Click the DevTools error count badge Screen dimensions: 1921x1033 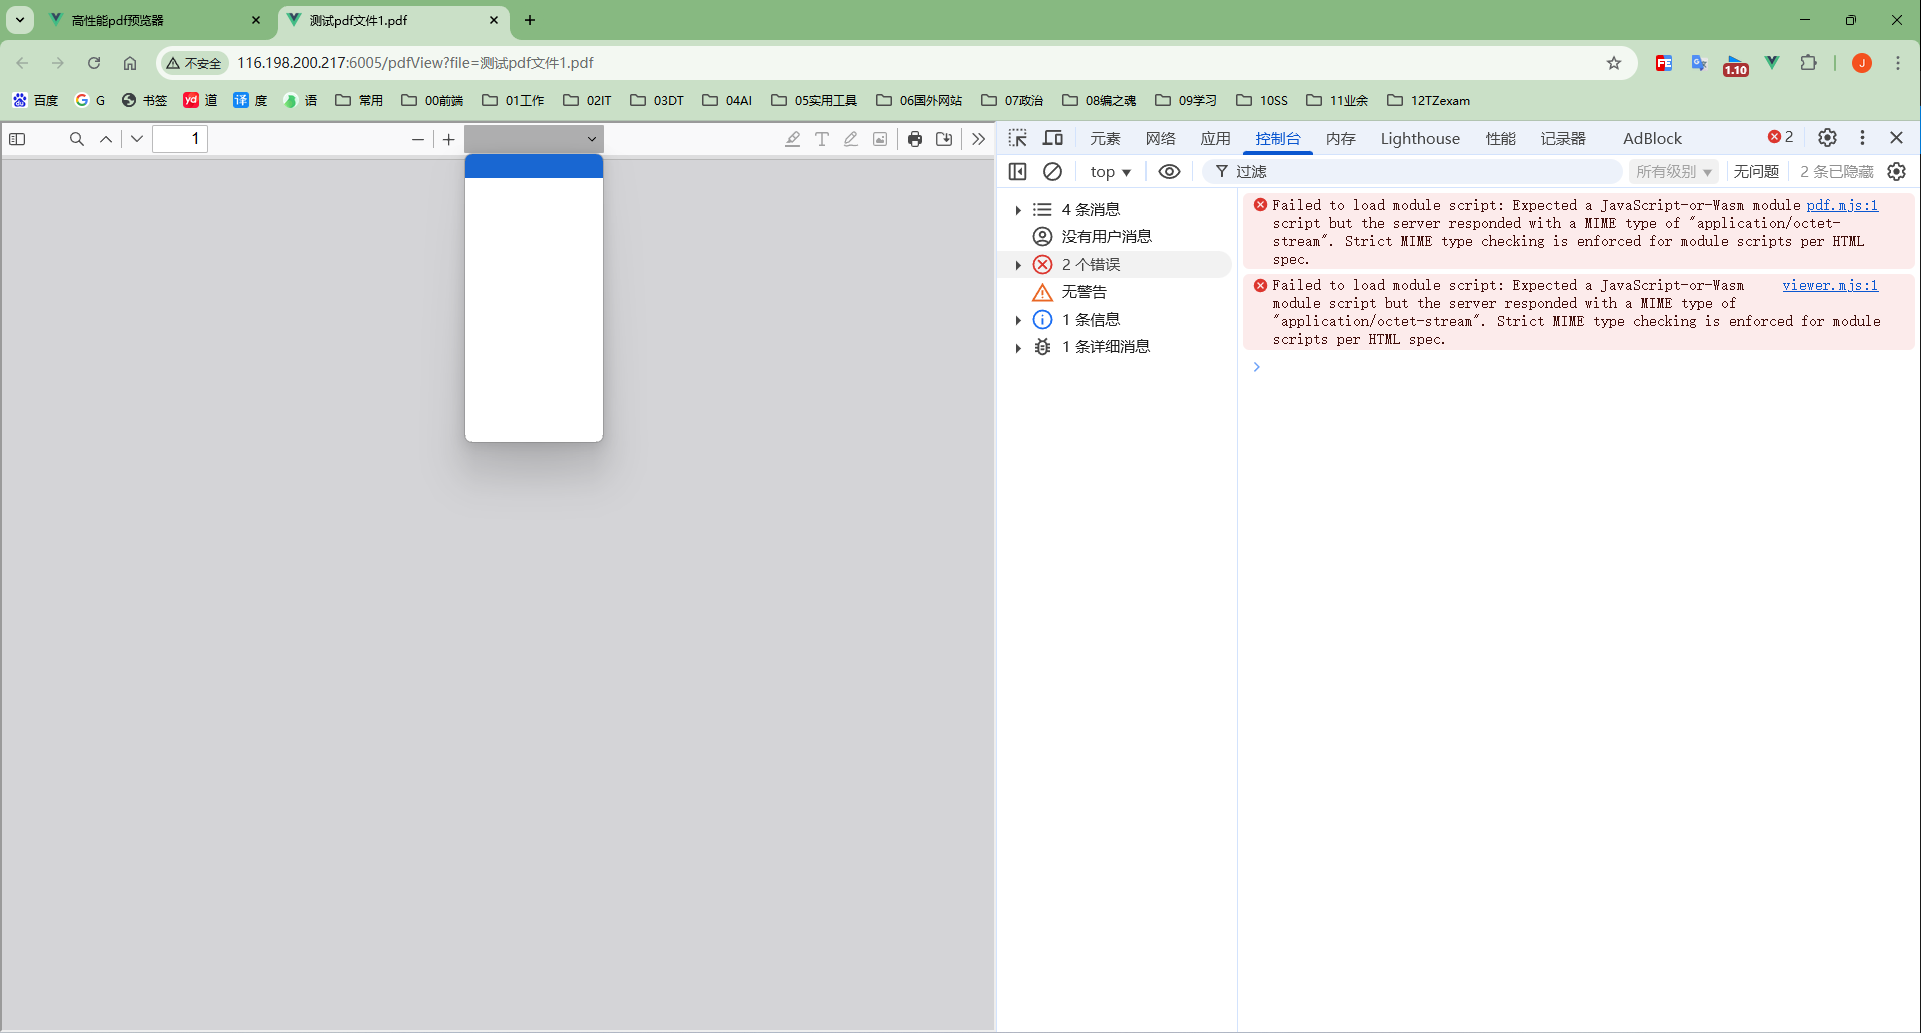[x=1780, y=137]
